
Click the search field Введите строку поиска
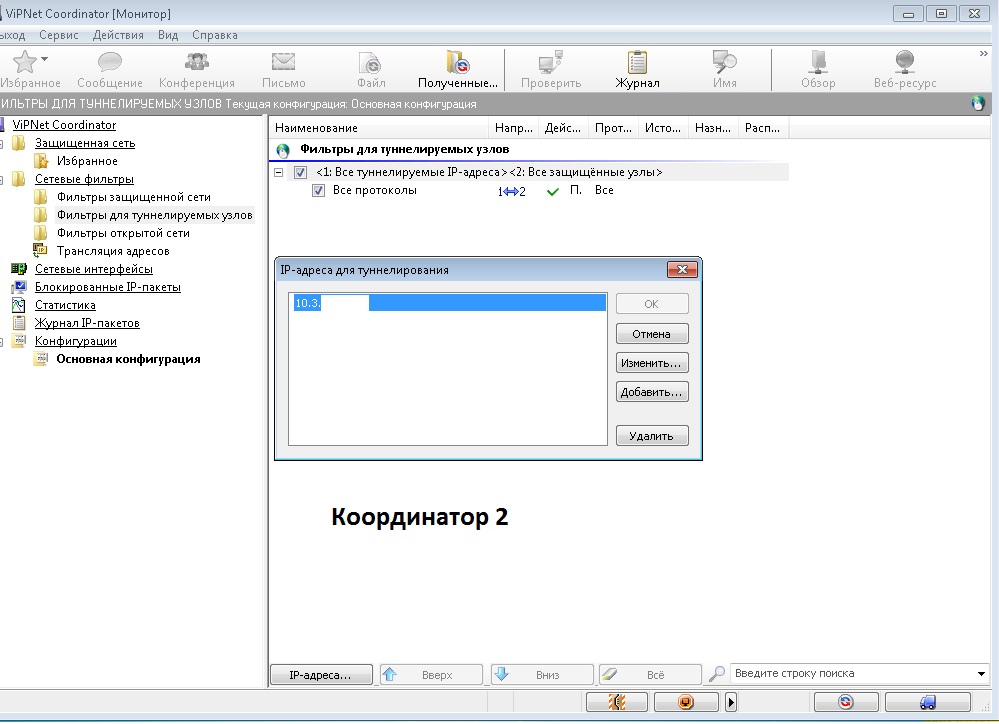tap(852, 674)
